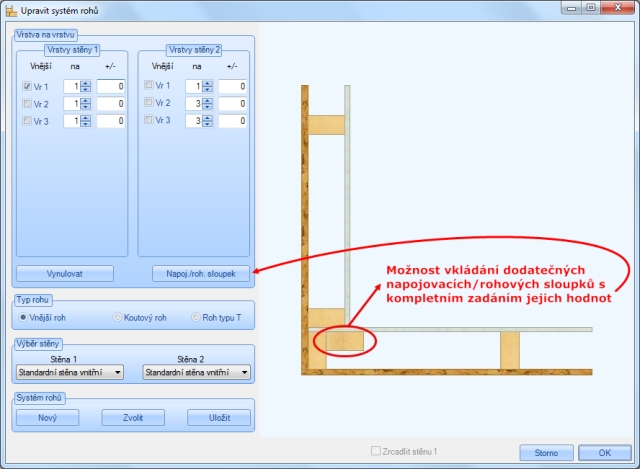The image size is (640, 469).
Task: Toggle Vr 2 outer checkbox in wall 2 layers
Action: (149, 102)
